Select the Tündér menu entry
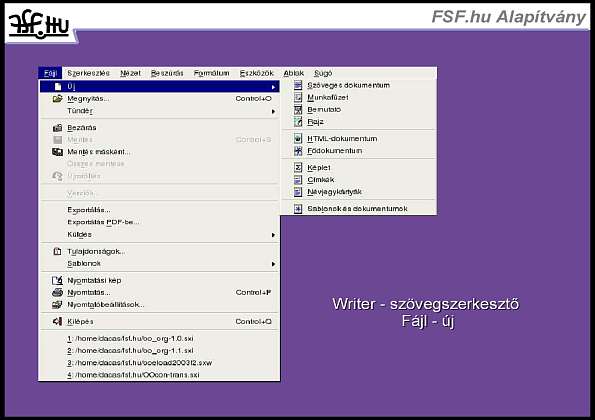The height and width of the screenshot is (420, 595). point(159,111)
